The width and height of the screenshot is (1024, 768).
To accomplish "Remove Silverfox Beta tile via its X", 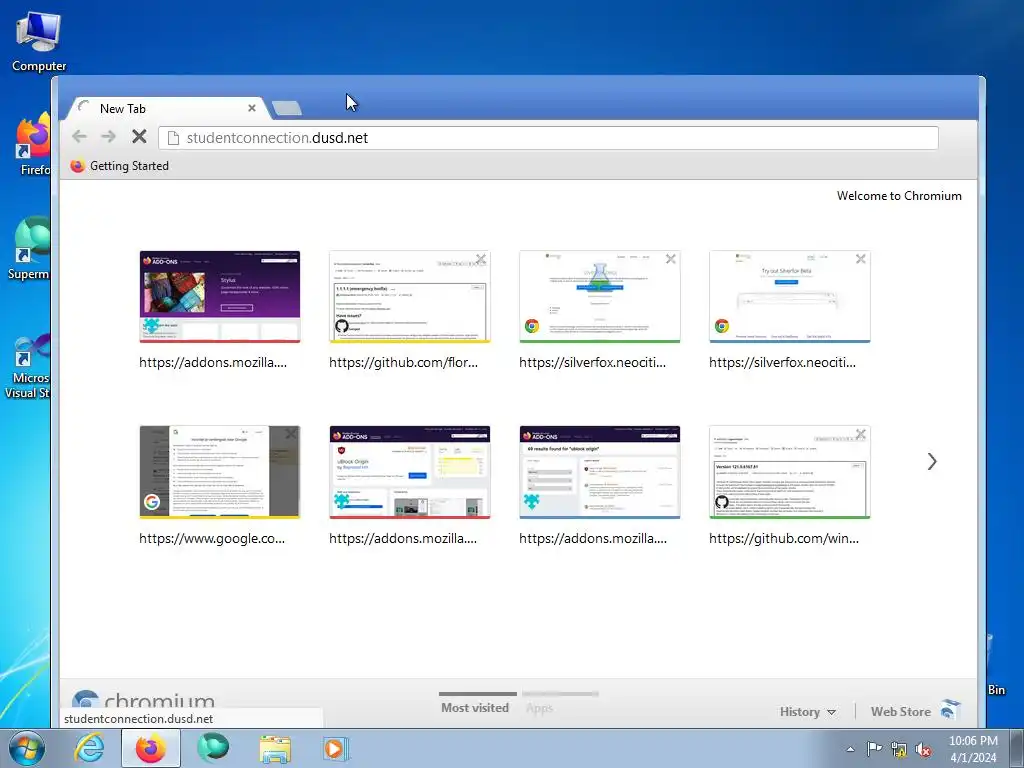I will point(861,259).
